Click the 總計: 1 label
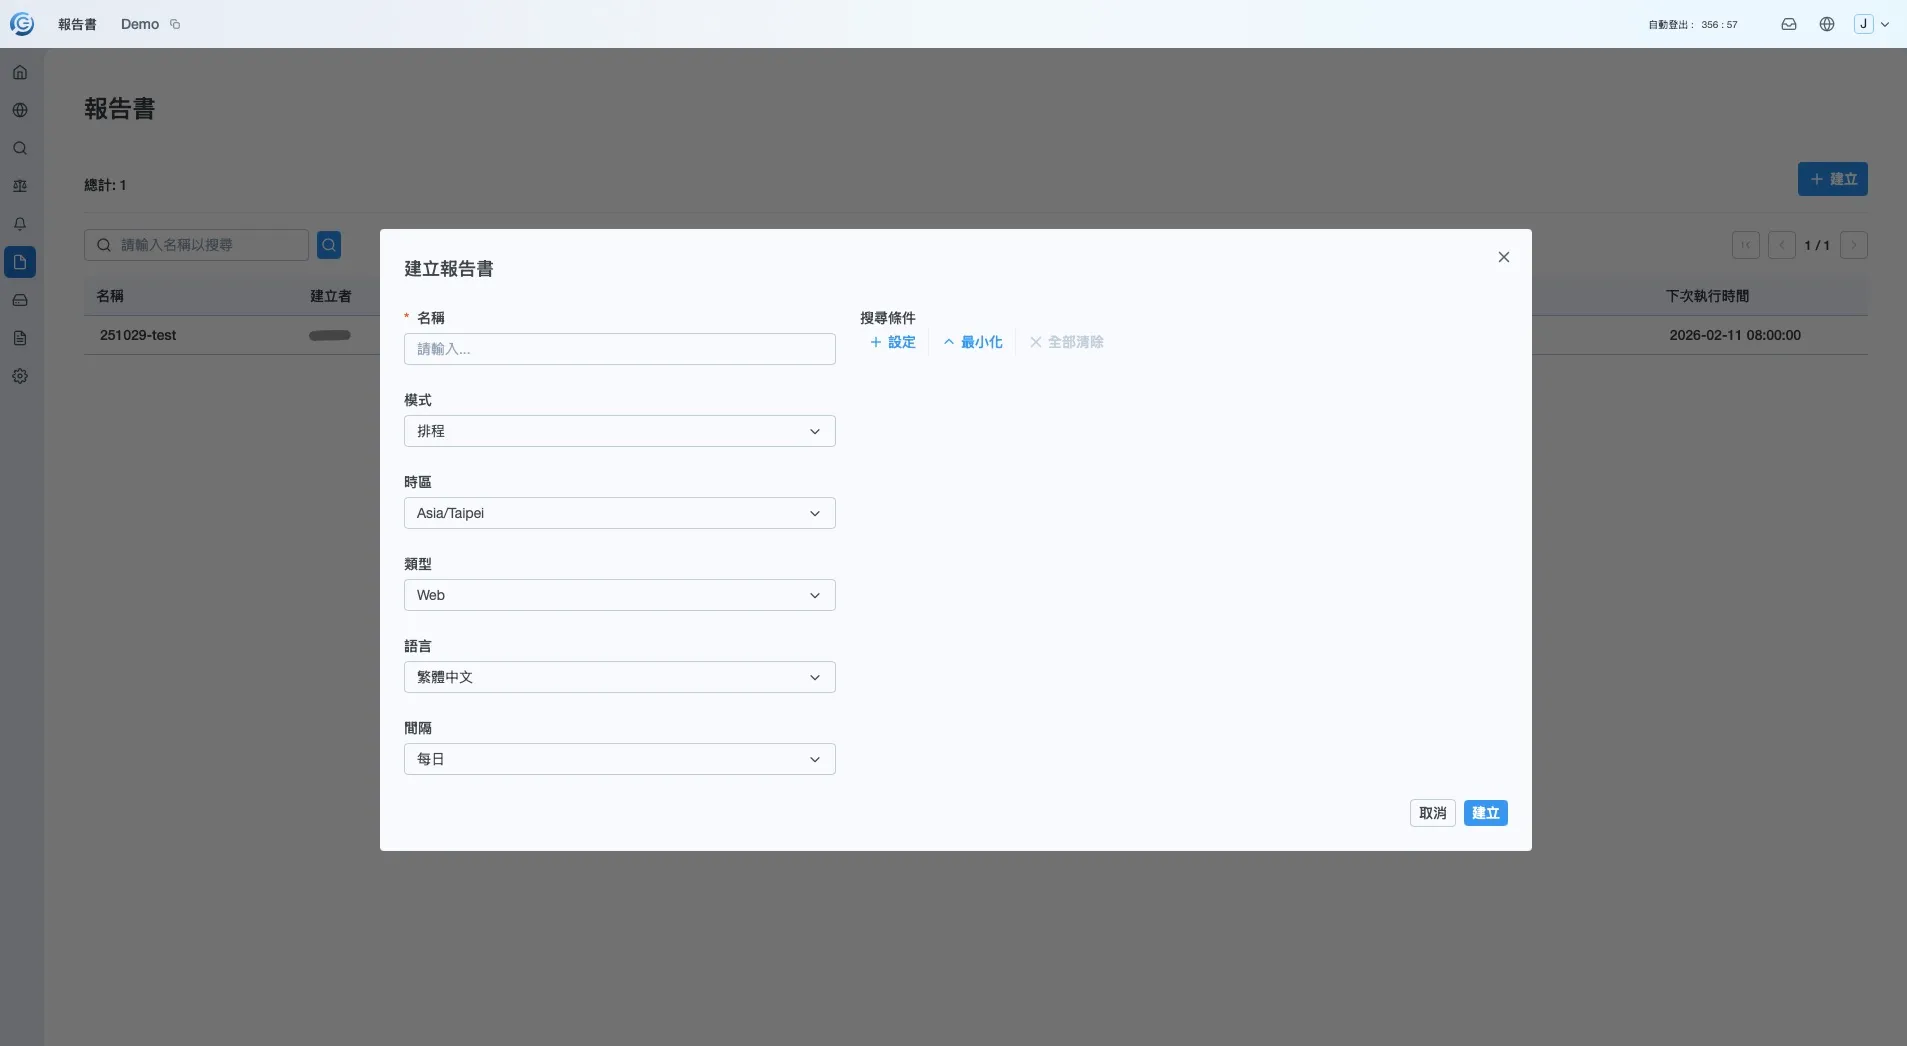 [x=105, y=185]
